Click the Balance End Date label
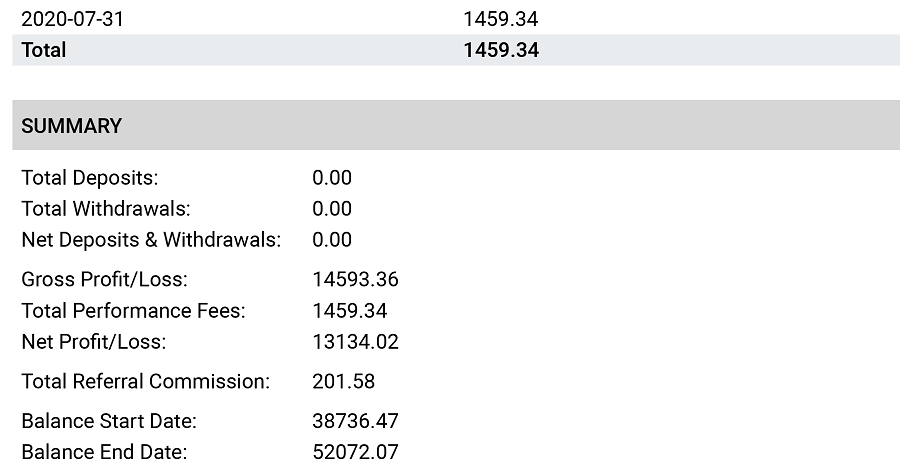900x469 pixels. coord(104,452)
